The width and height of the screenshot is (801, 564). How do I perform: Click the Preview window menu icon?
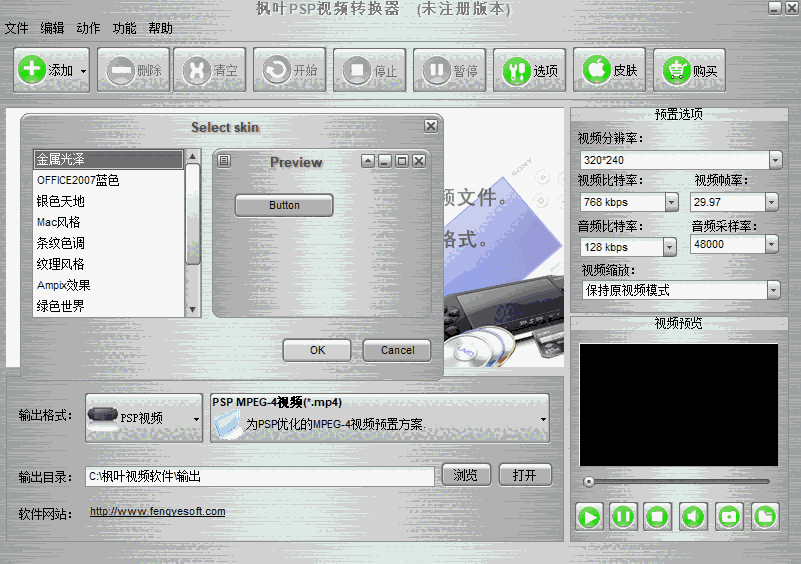coord(224,161)
